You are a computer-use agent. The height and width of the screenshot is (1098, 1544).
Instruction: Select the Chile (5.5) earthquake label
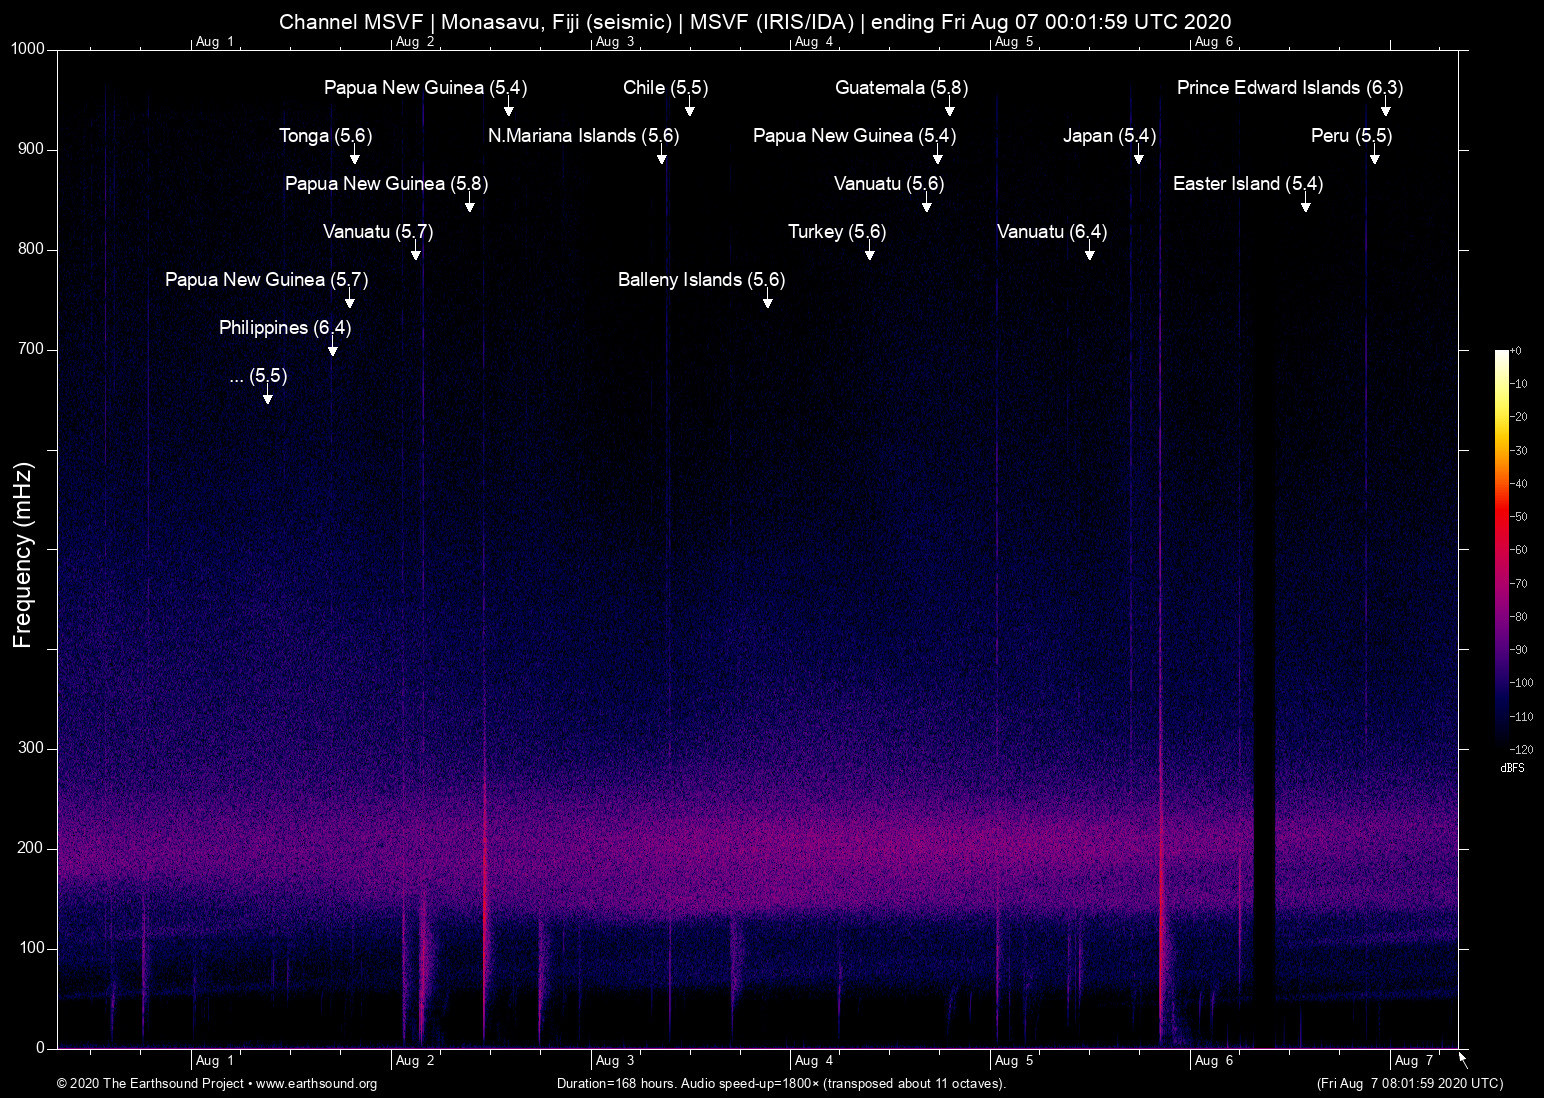(x=666, y=88)
